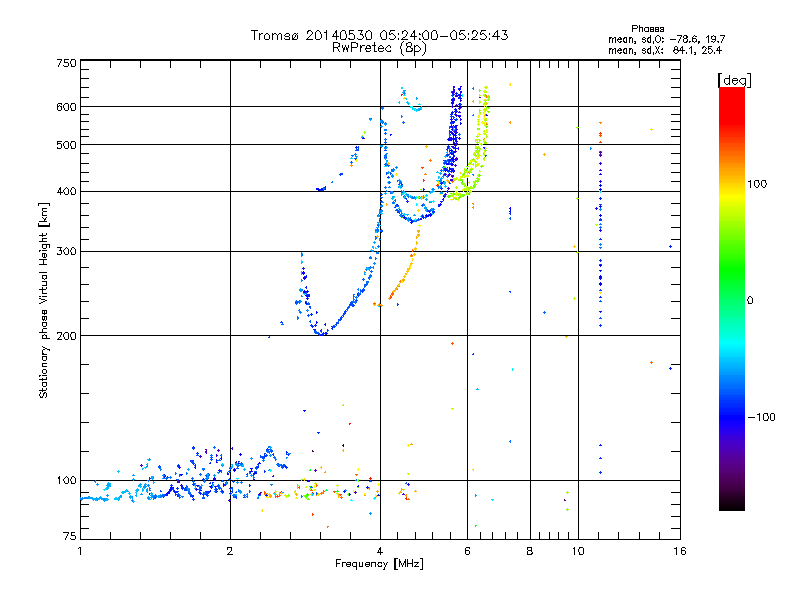Click the subtitle "RwPretec (8p)"

tap(379, 48)
